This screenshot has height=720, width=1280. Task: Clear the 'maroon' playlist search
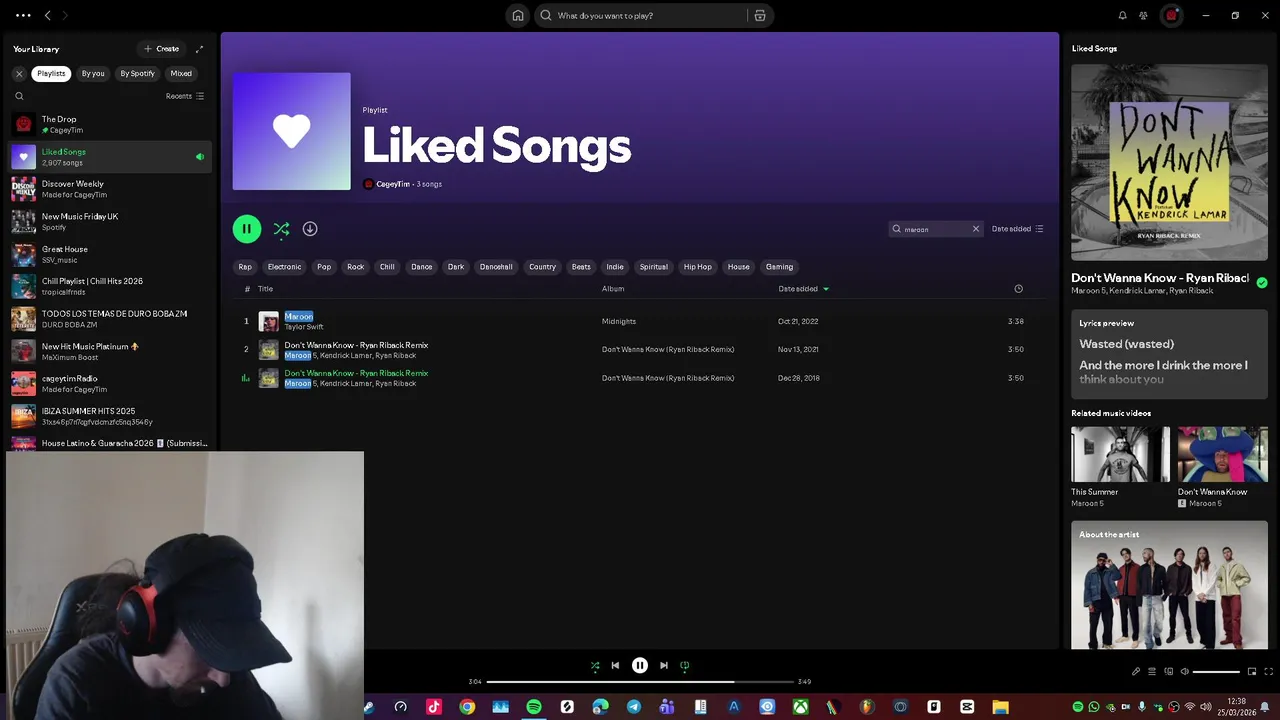coord(976,229)
